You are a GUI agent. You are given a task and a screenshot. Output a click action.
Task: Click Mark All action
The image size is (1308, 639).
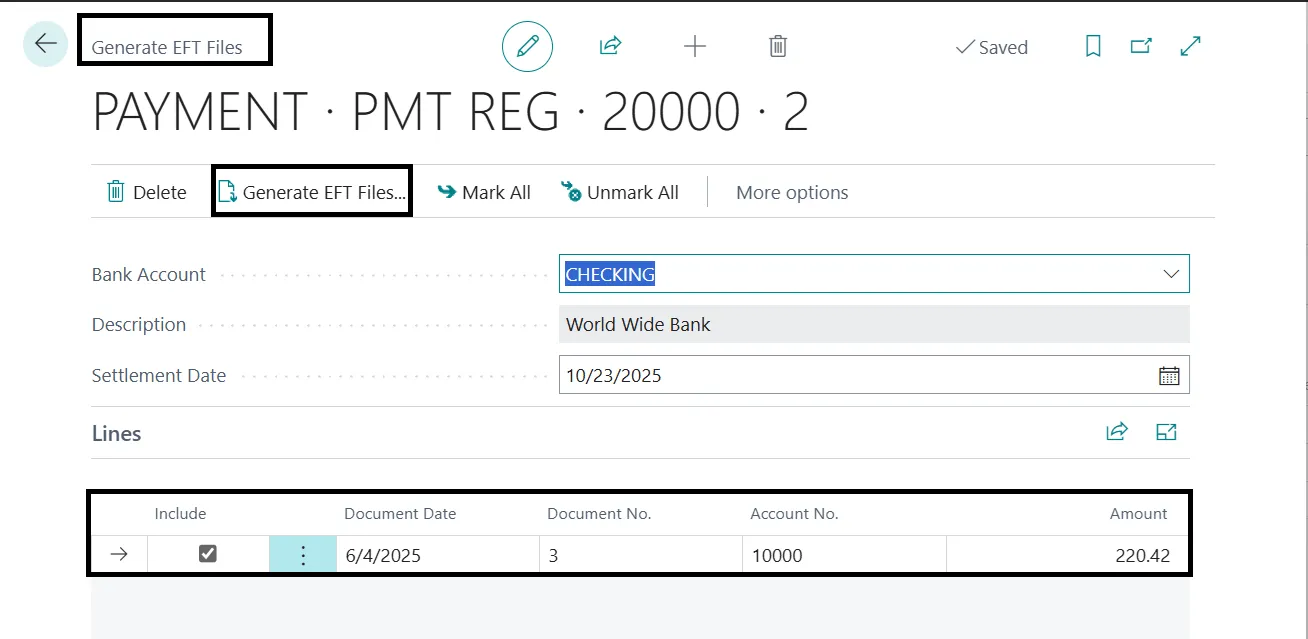point(484,193)
